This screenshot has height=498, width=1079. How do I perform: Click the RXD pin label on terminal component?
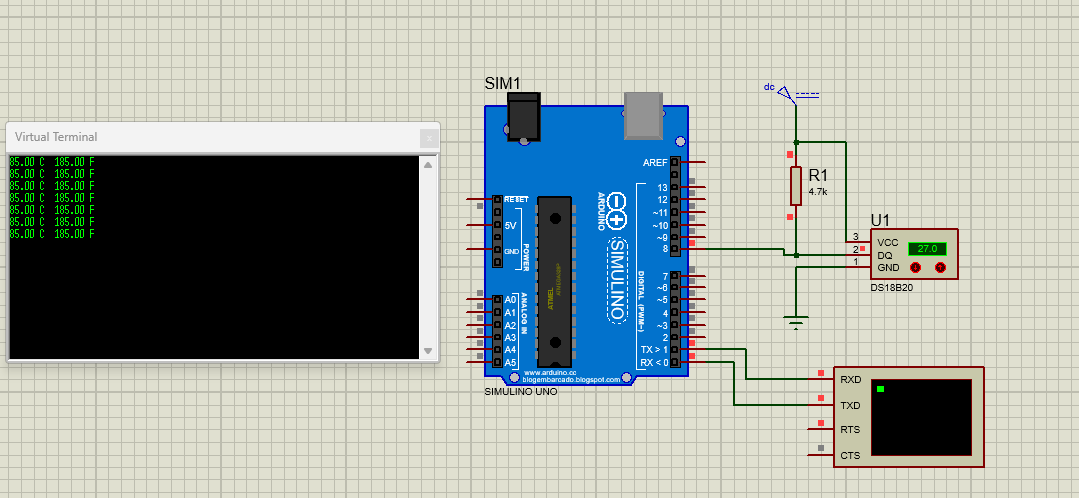[x=851, y=380]
